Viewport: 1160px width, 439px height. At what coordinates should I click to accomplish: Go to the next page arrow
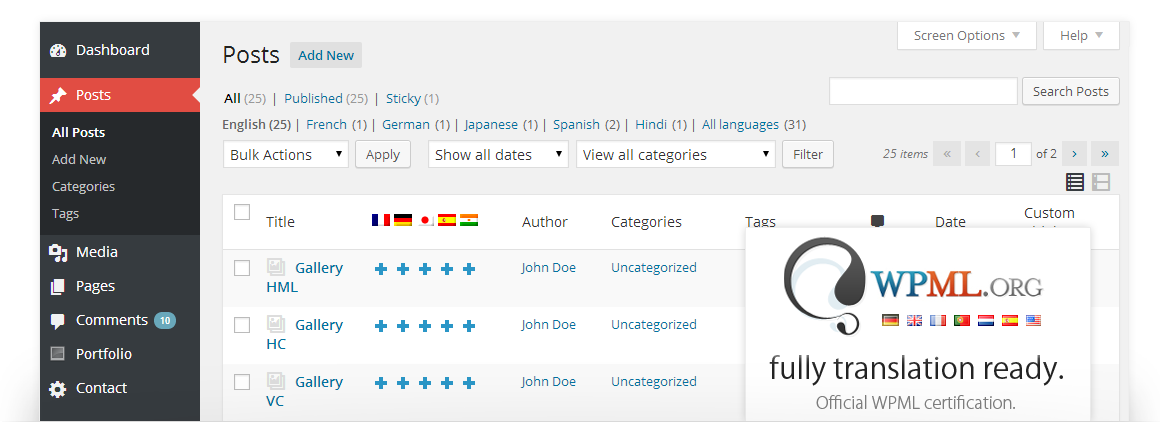1074,154
